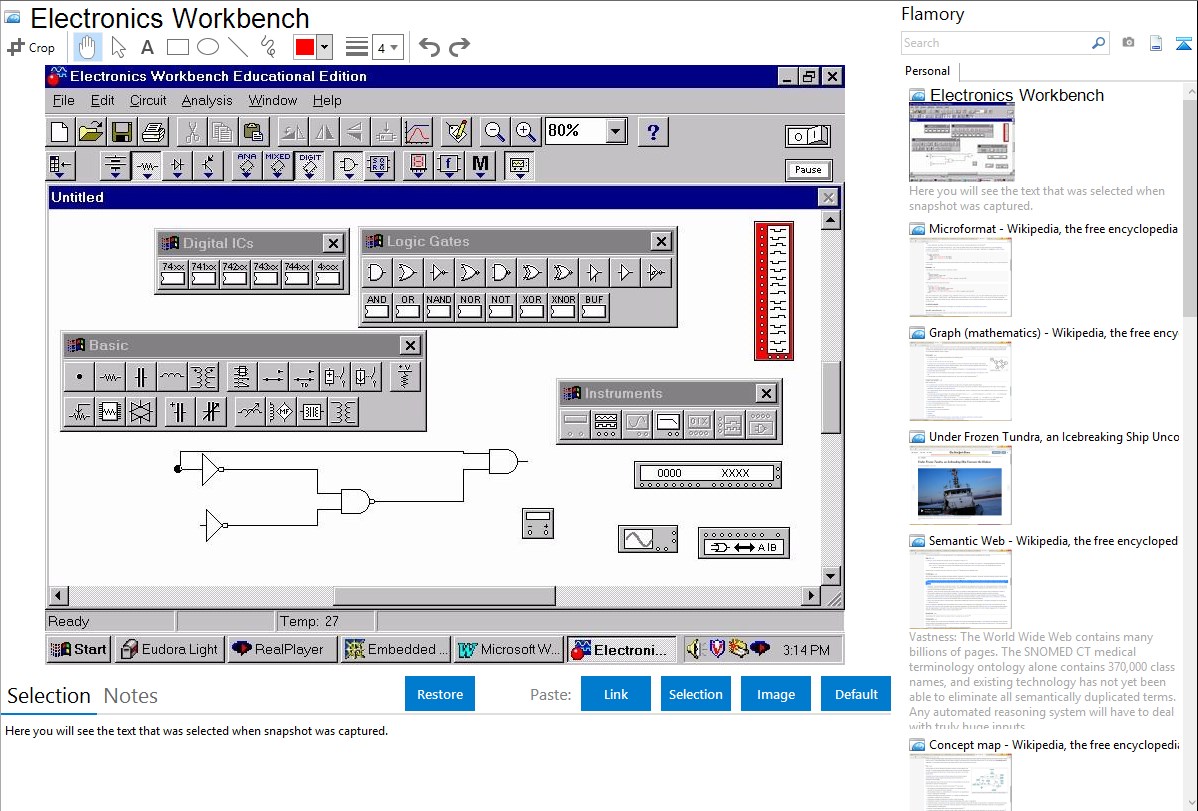The width and height of the screenshot is (1198, 811).
Task: Click the logic converter A|B instrument
Action: (743, 543)
